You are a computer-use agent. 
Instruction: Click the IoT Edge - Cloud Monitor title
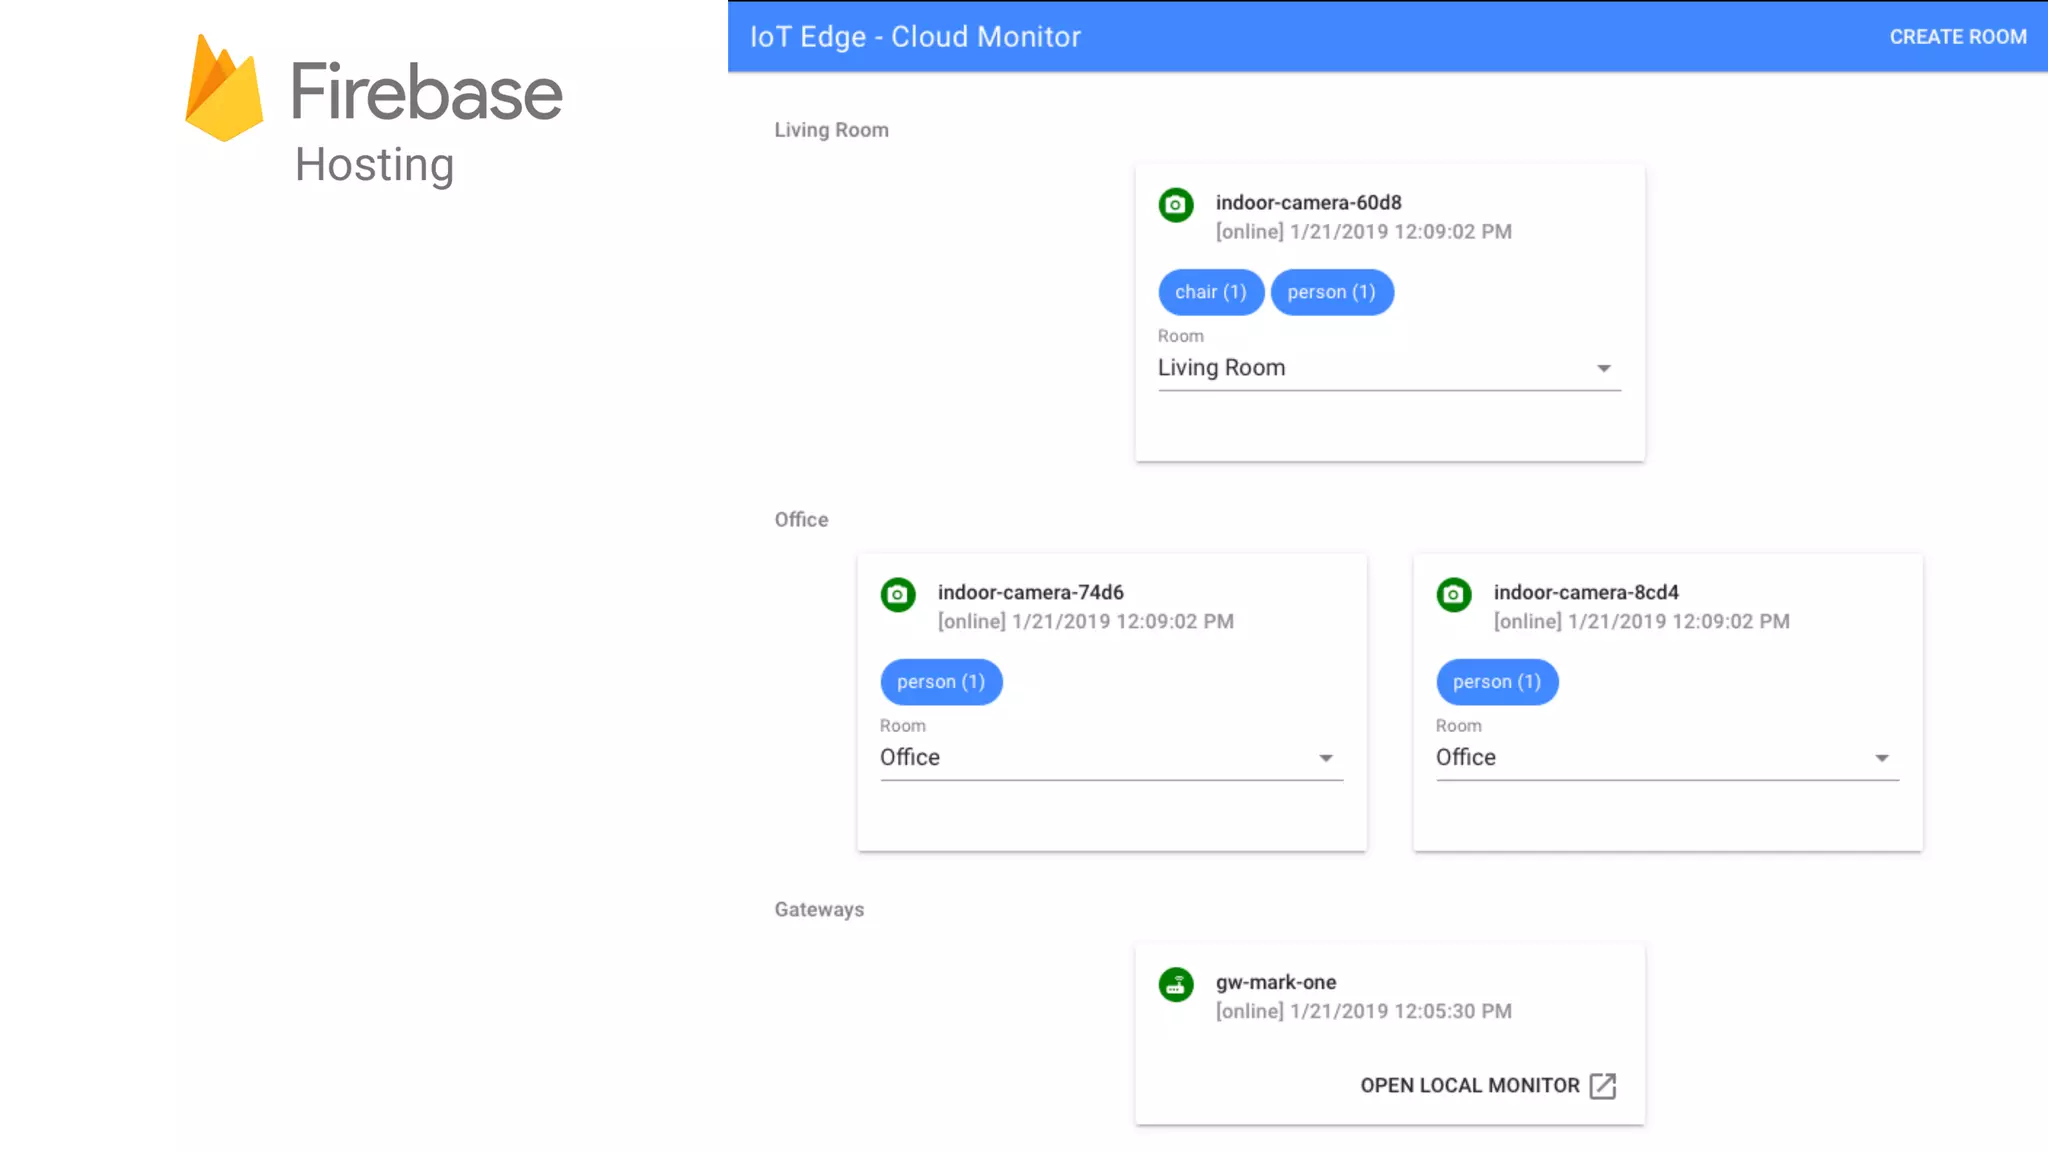915,37
